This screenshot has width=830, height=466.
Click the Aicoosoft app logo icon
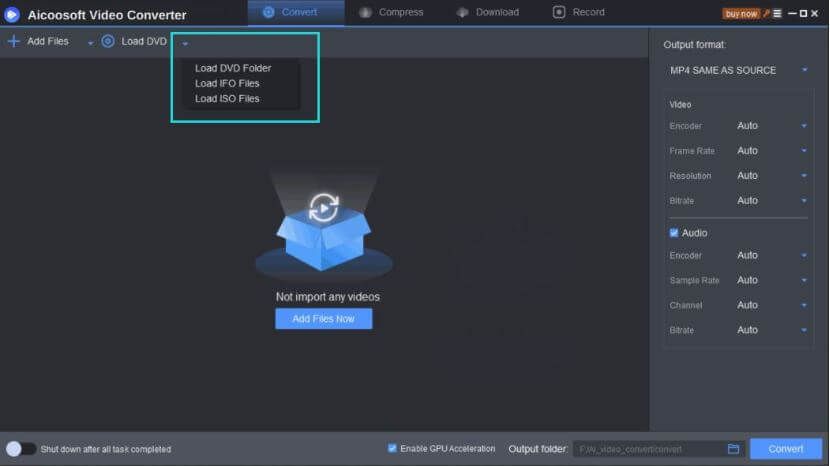pos(12,14)
